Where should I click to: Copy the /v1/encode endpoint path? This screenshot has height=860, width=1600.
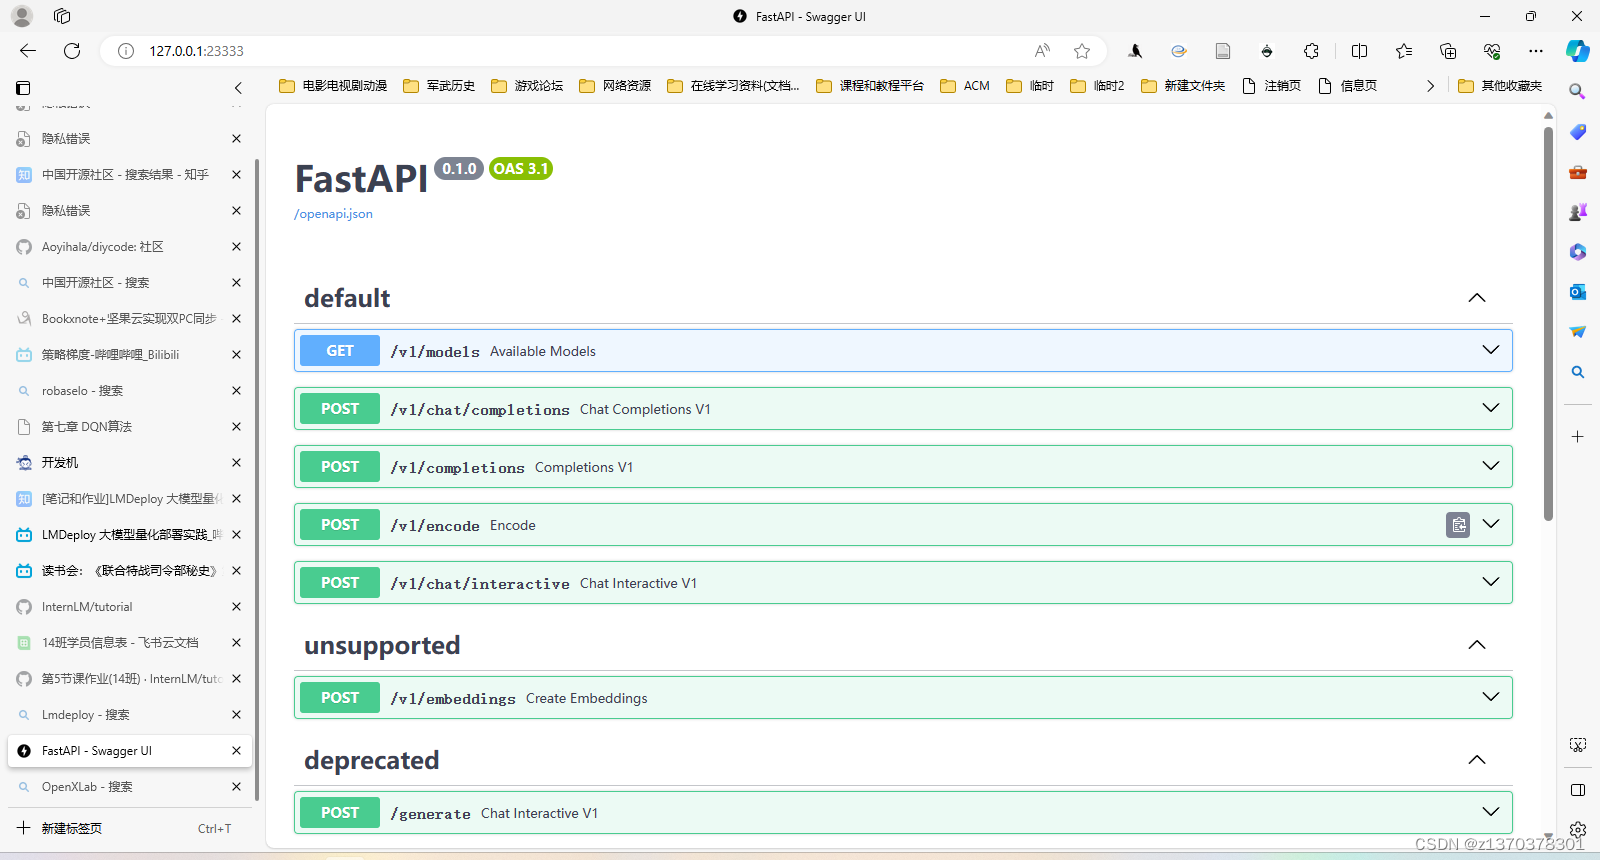[x=1458, y=525]
